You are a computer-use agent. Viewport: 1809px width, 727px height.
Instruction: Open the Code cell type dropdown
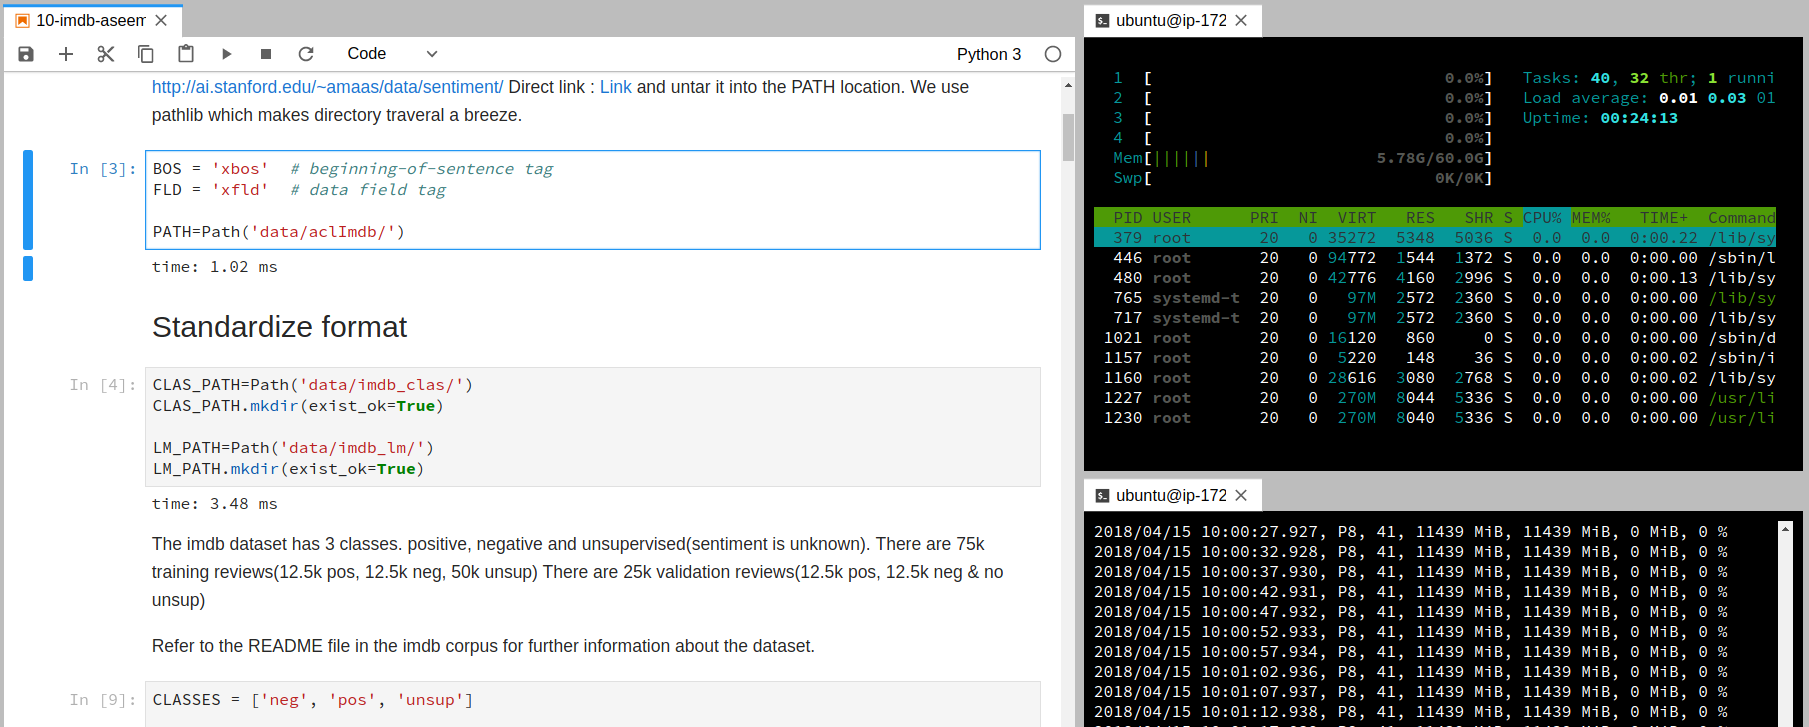(392, 54)
